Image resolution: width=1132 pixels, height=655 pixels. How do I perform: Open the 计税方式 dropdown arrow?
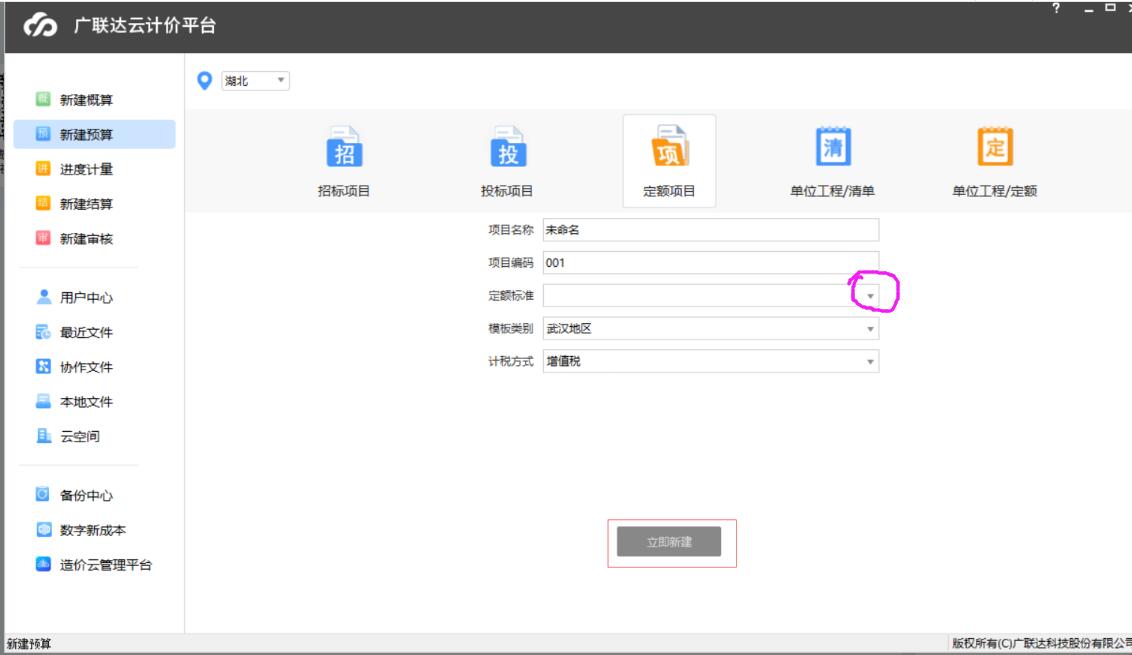click(871, 362)
